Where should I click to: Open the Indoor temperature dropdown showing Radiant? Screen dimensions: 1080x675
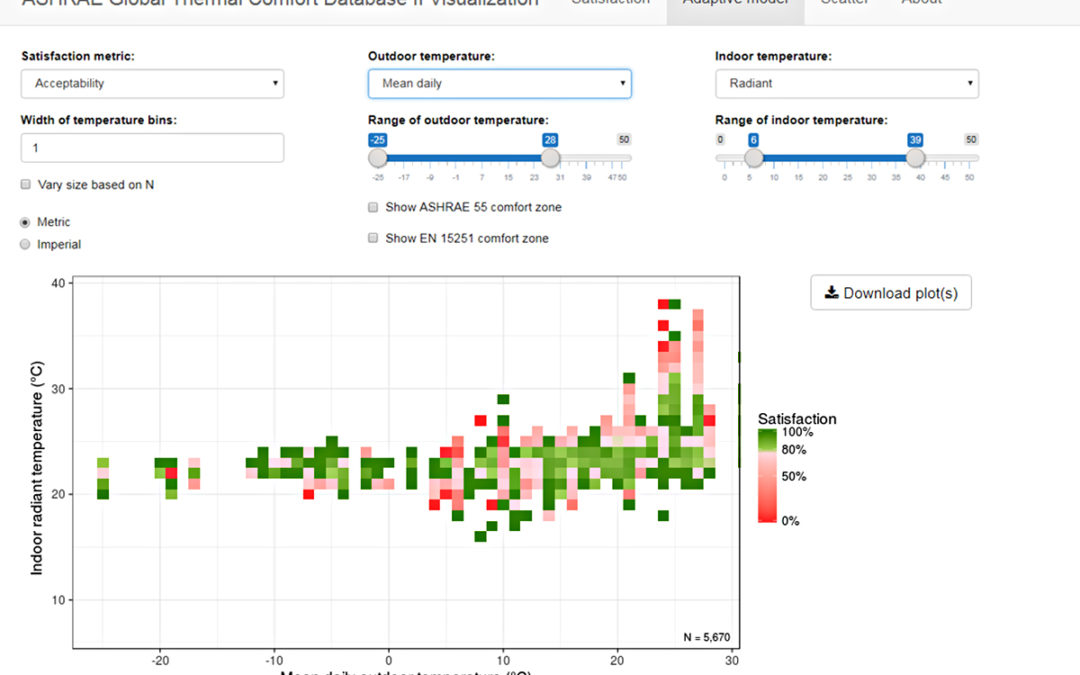click(847, 83)
